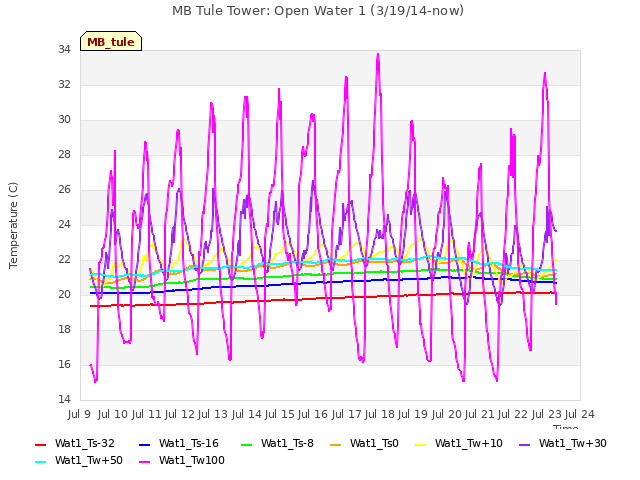Click the 16 y-axis tick label
This screenshot has width=640, height=480.
[64, 364]
